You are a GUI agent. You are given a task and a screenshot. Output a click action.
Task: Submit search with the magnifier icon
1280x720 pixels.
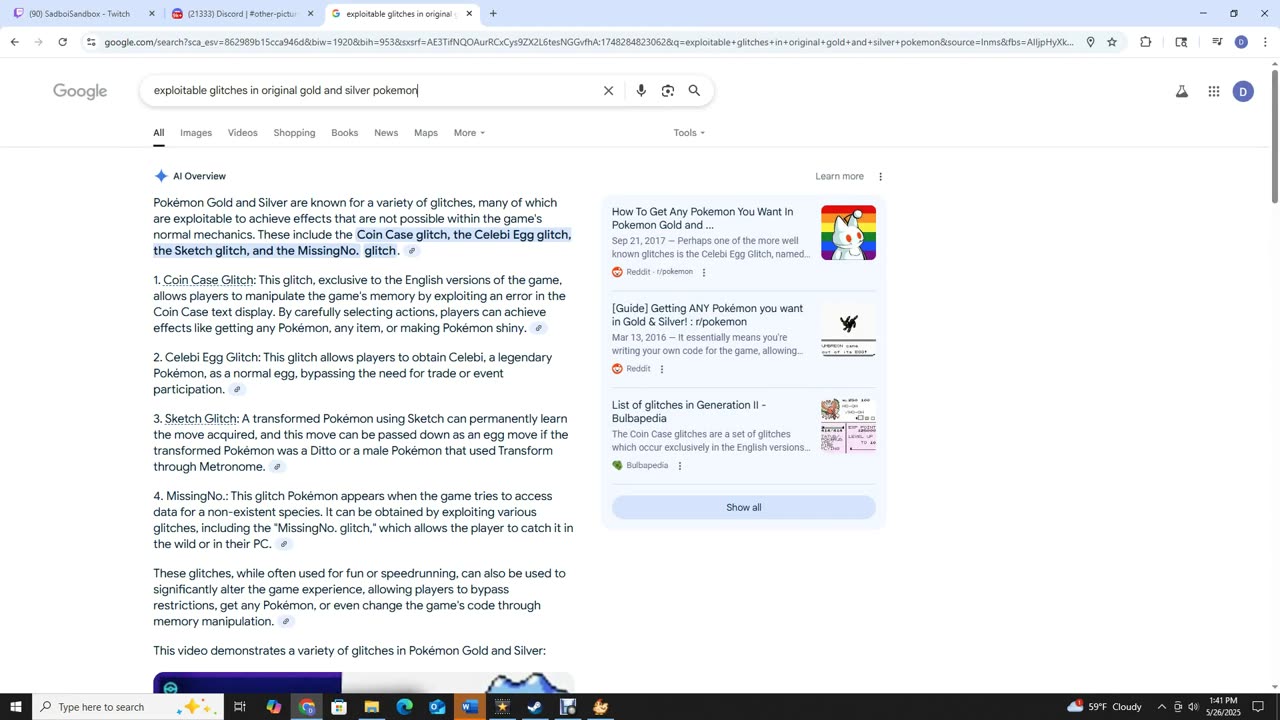point(694,91)
